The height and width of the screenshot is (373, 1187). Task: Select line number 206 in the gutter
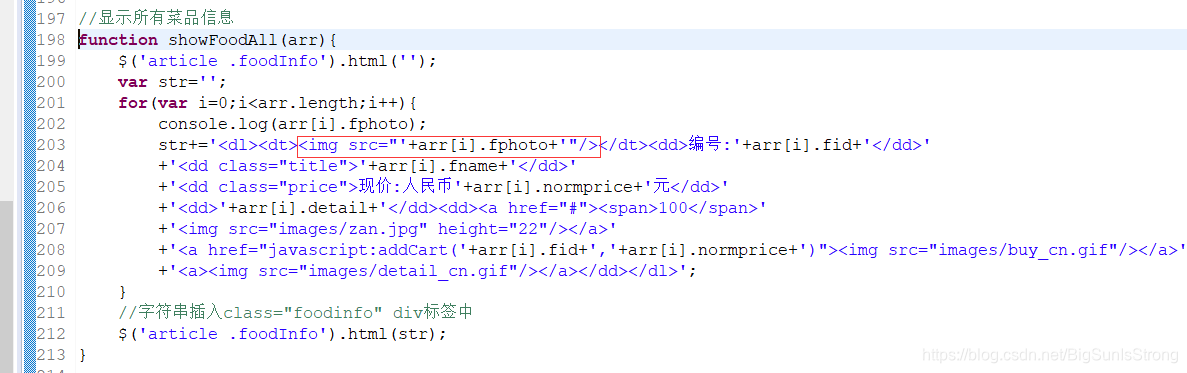(x=51, y=207)
